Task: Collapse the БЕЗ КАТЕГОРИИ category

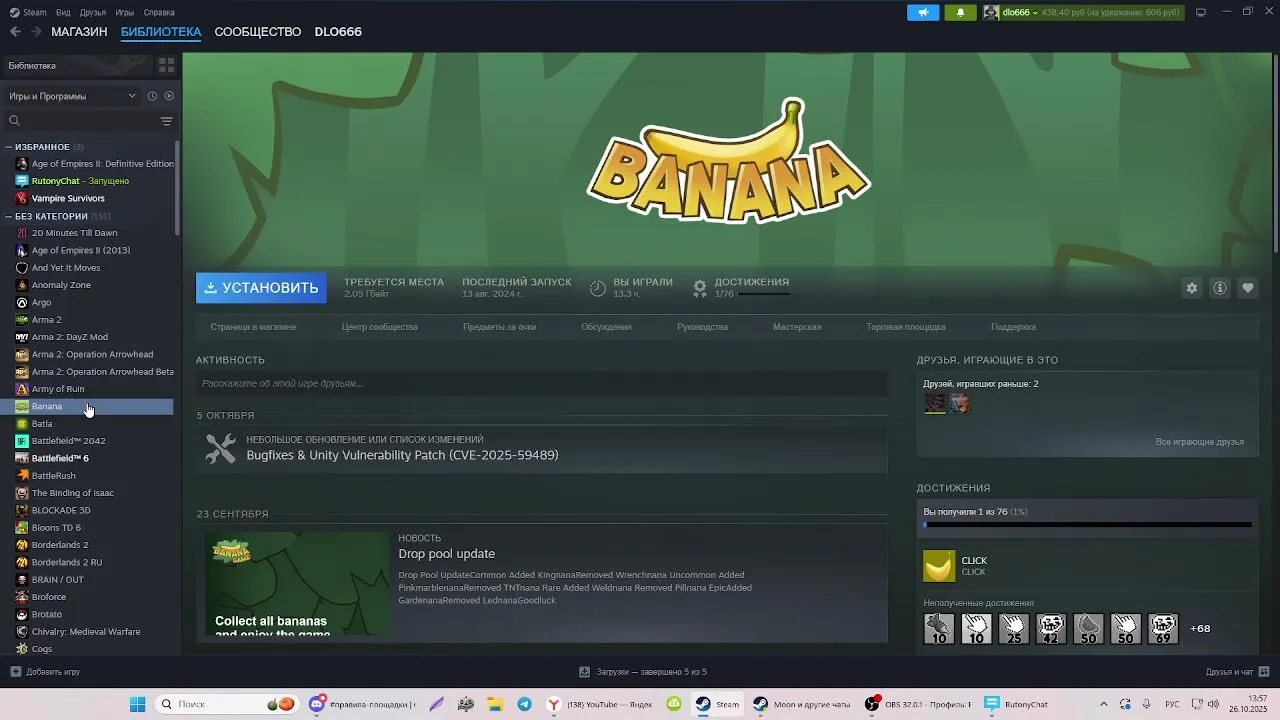Action: click(8, 216)
